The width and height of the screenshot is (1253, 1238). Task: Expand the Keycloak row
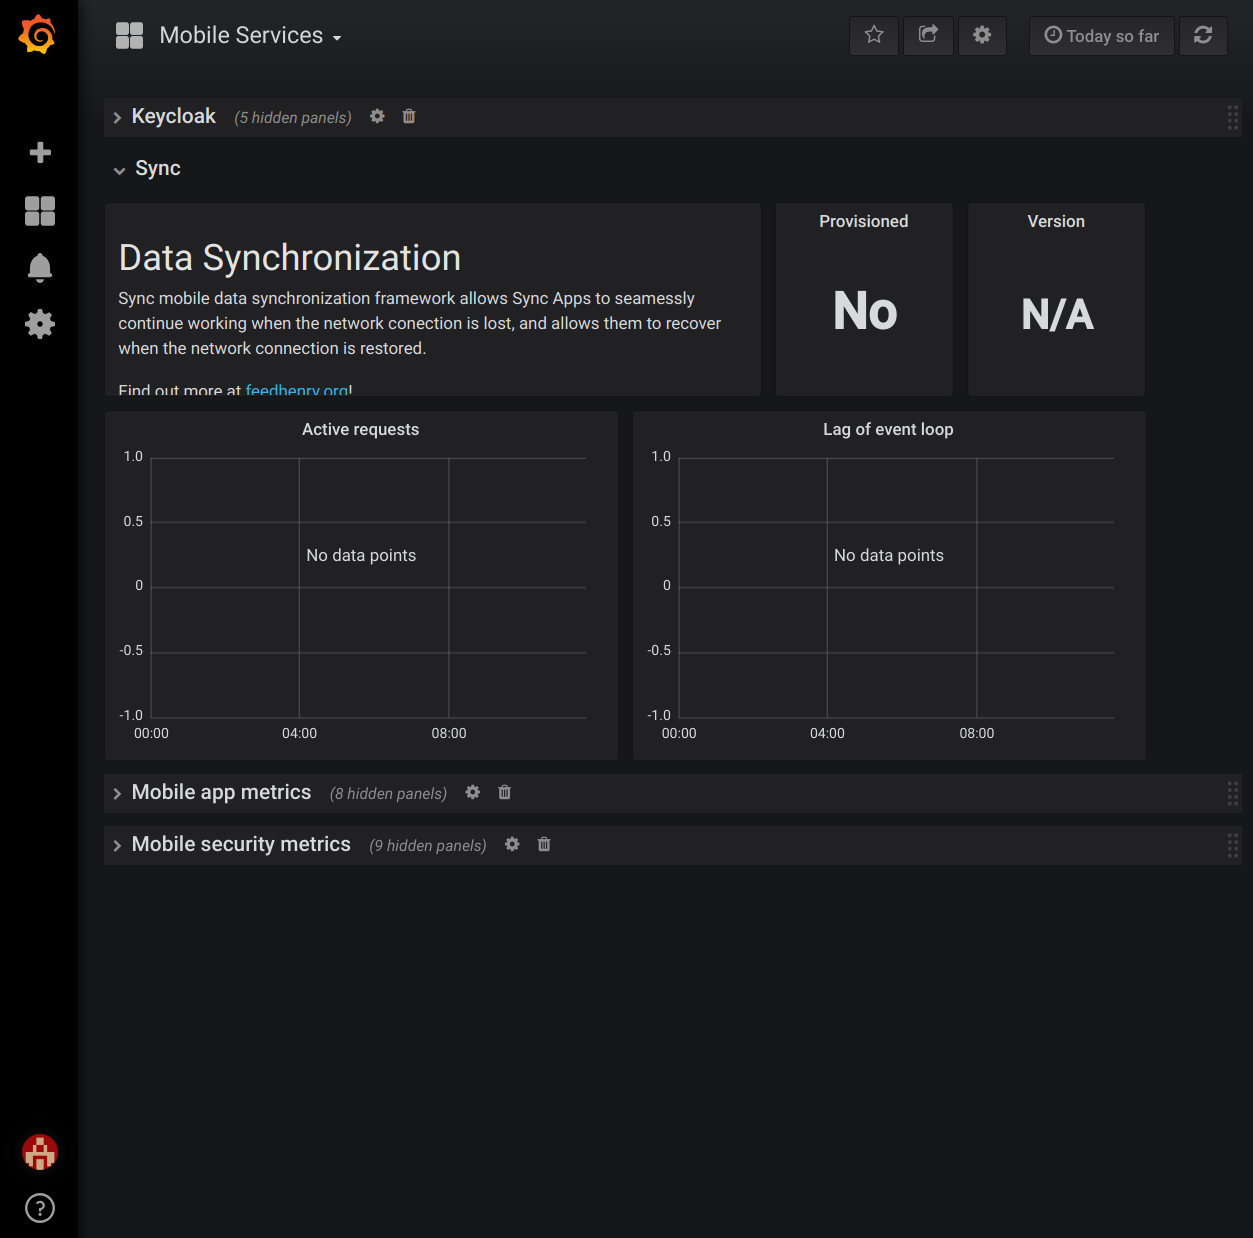(173, 117)
